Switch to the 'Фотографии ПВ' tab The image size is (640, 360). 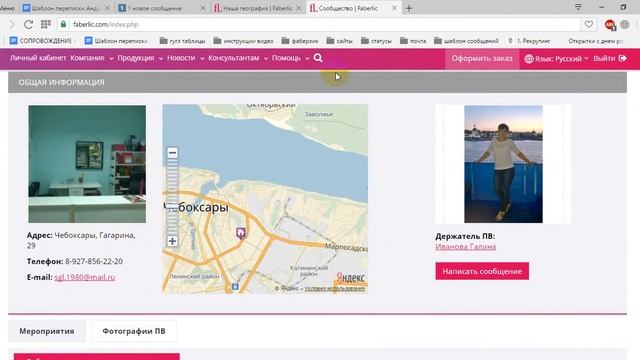pos(134,331)
